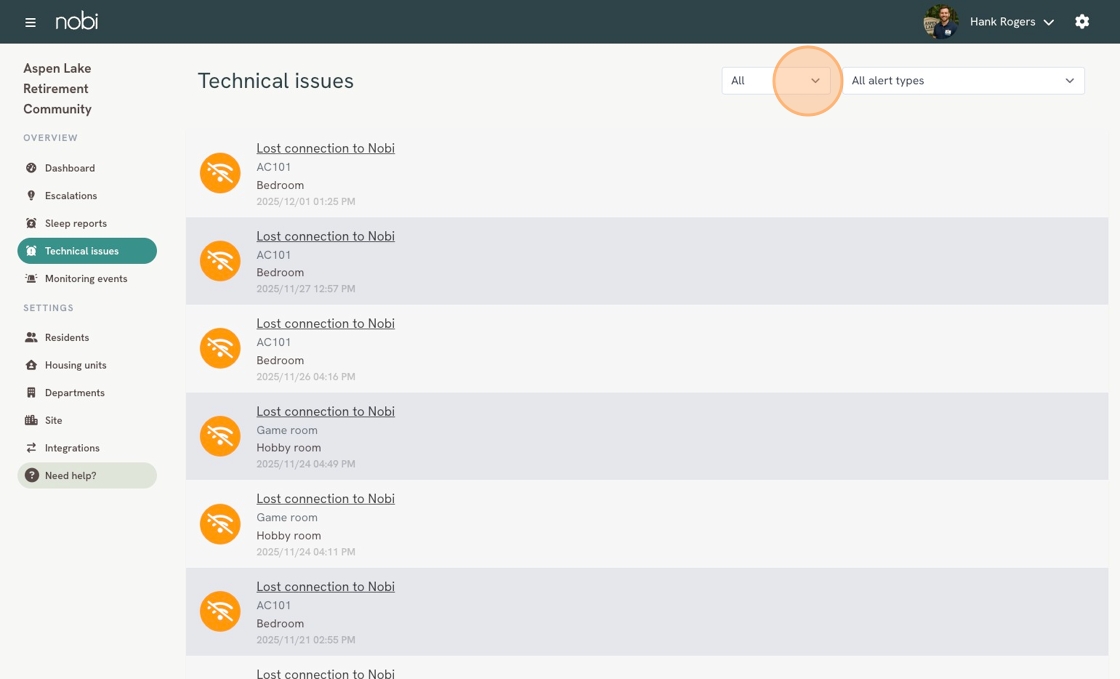Open the 2025/12/01 Lost connection to Nobi link
The height and width of the screenshot is (679, 1120).
[x=325, y=149]
